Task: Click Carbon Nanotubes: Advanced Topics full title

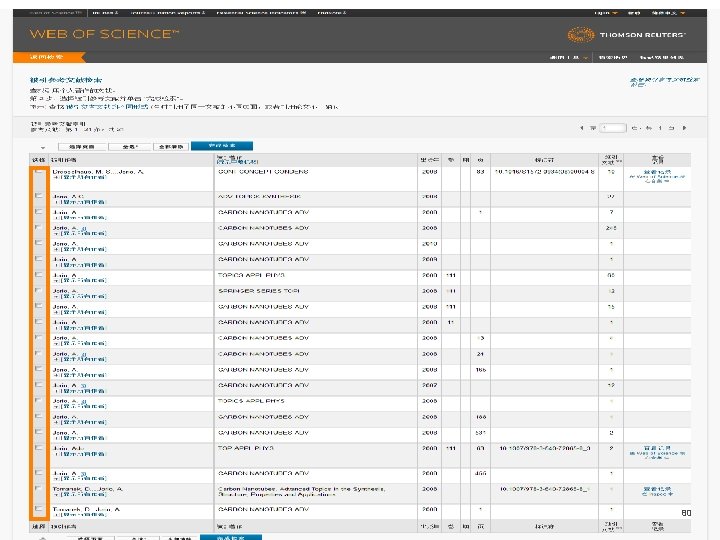Action: pos(302,492)
